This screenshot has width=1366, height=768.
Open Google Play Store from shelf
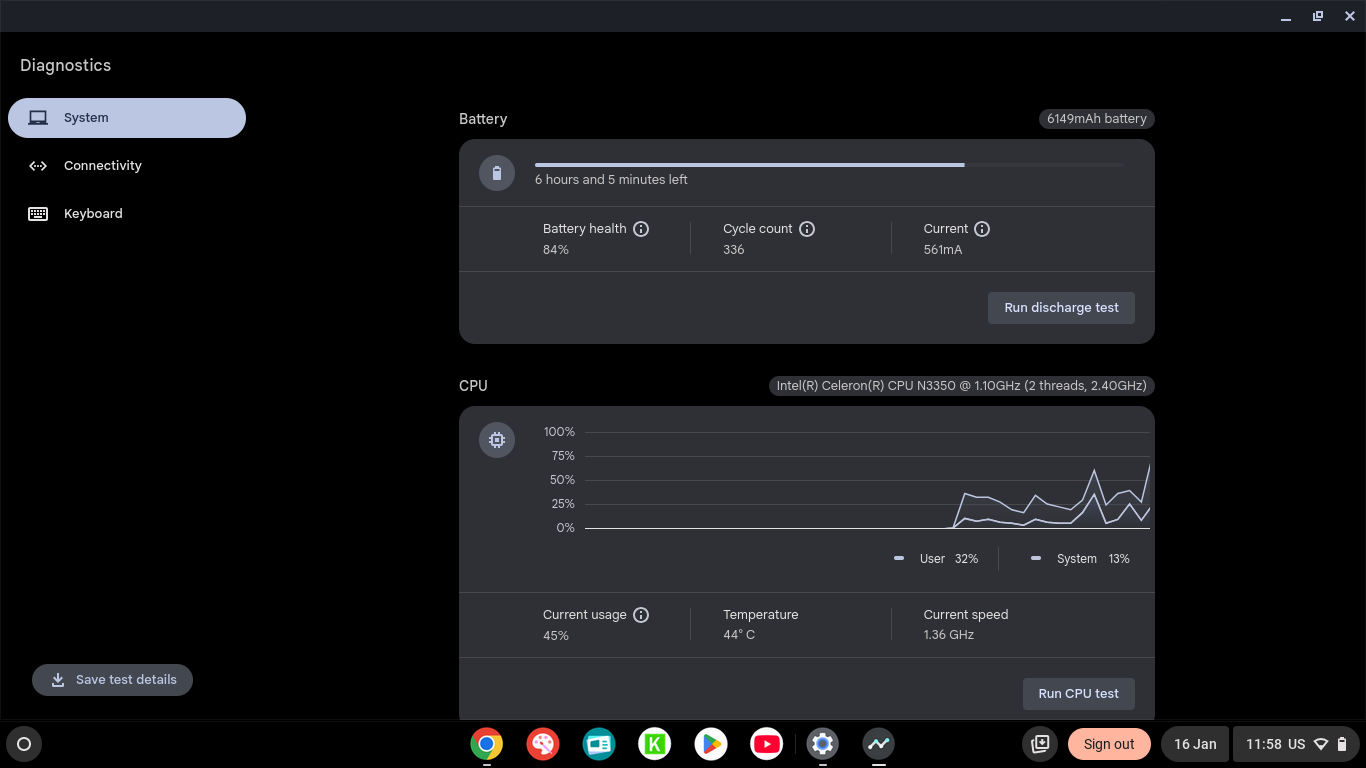tap(711, 744)
